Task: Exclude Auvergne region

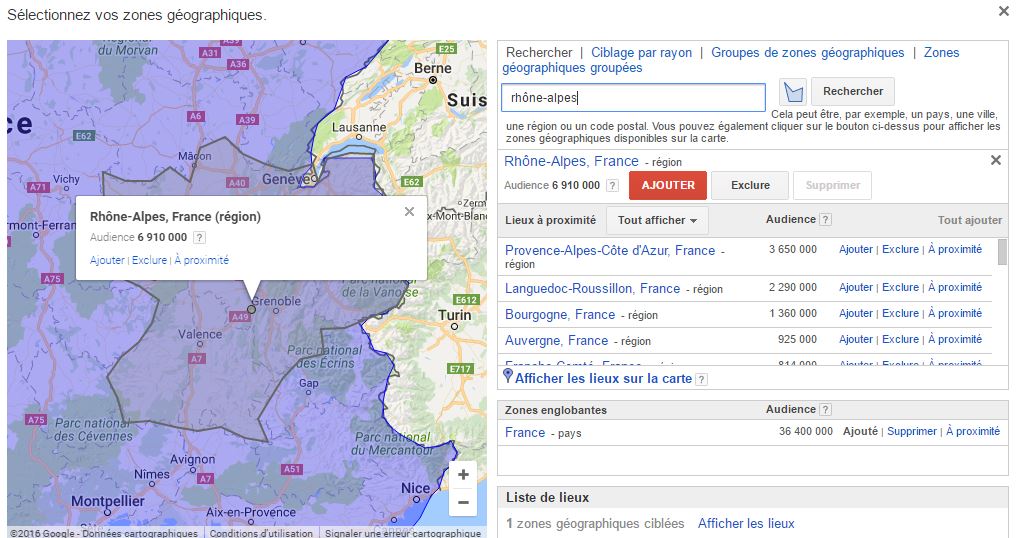Action: [900, 339]
